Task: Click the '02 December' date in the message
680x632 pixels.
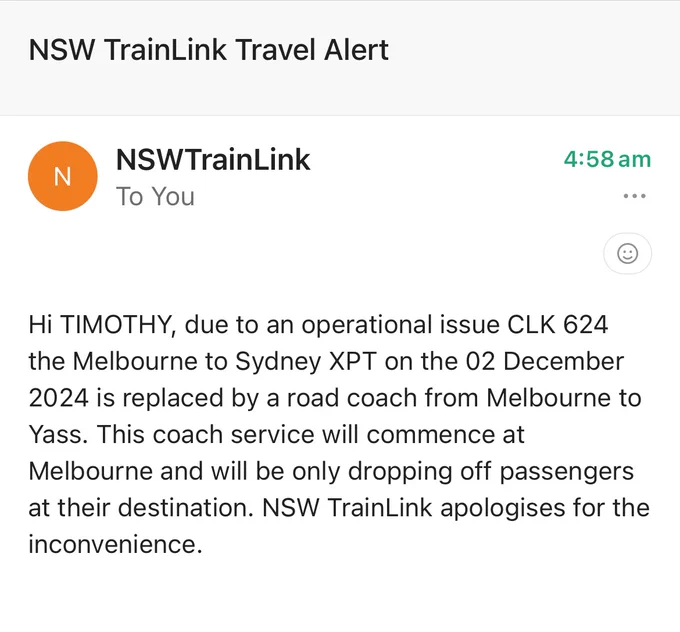Action: (x=545, y=361)
